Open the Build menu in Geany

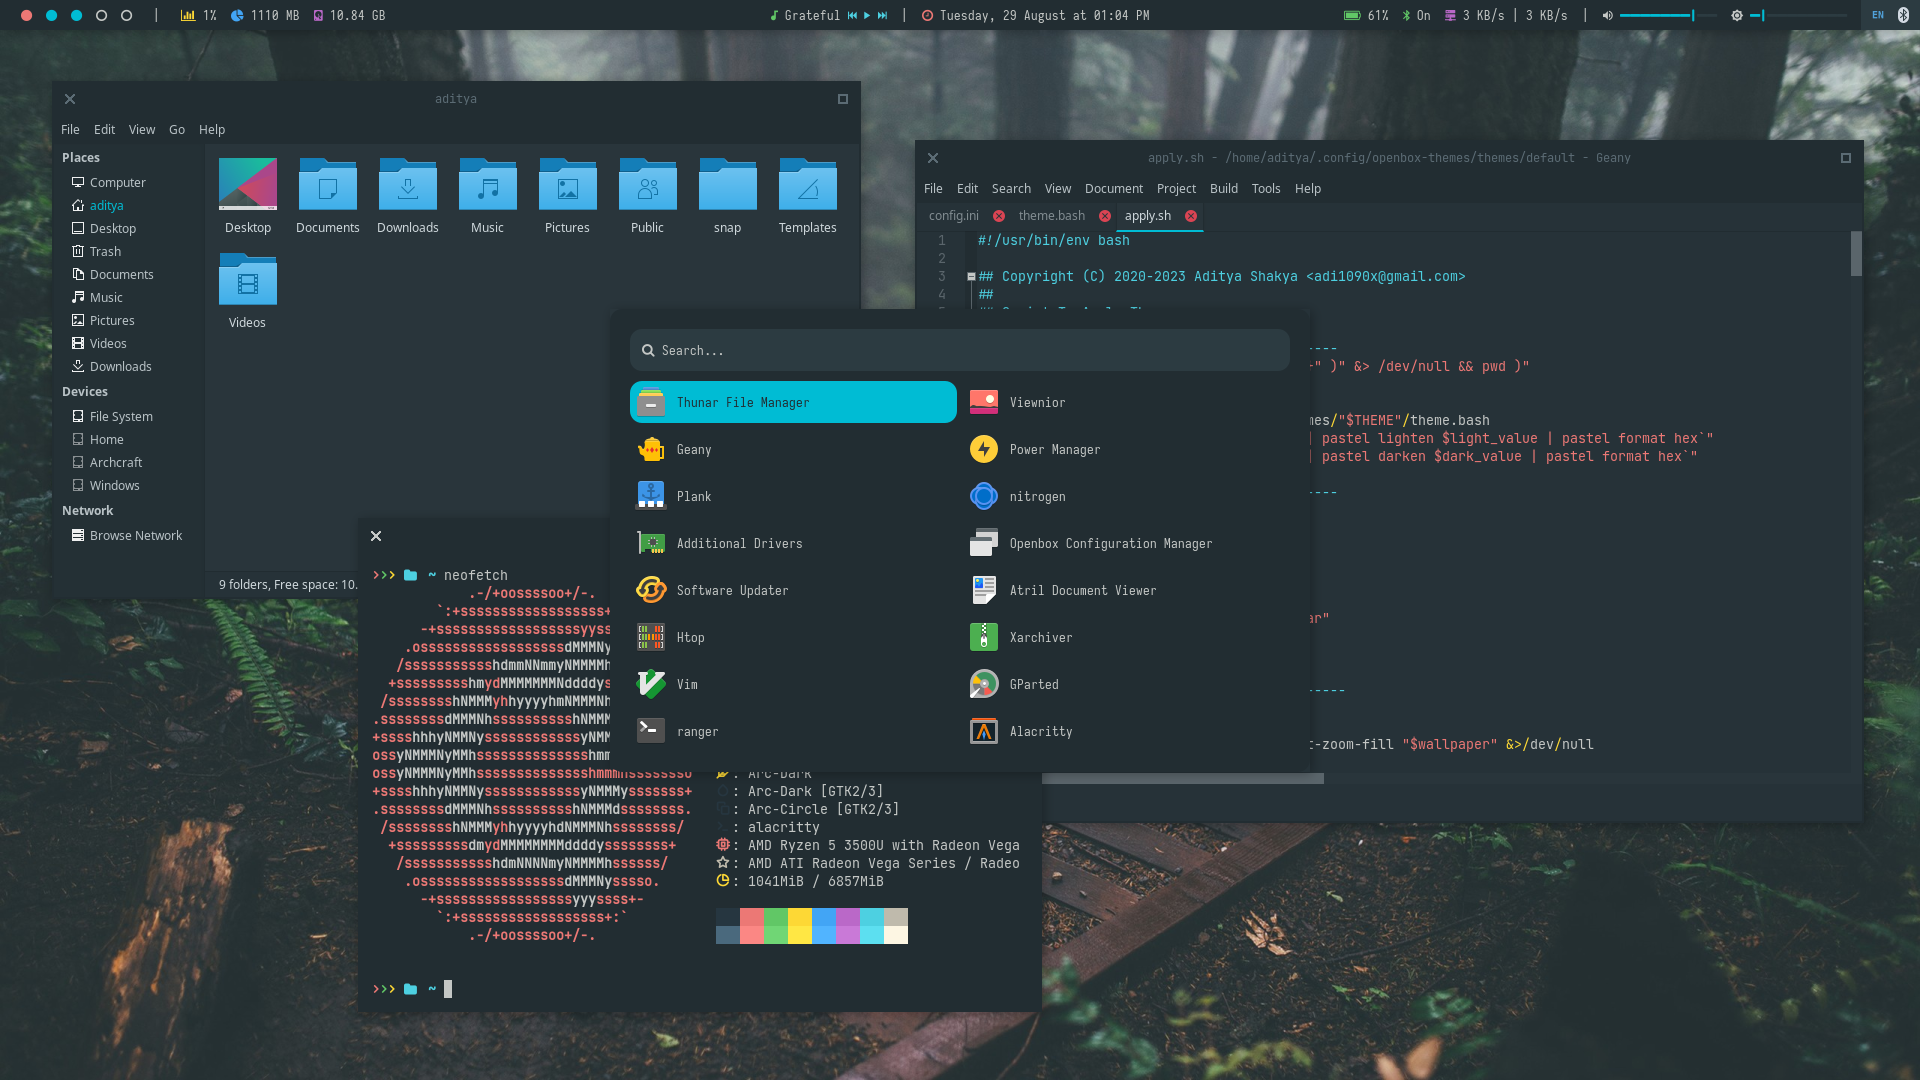(x=1223, y=189)
